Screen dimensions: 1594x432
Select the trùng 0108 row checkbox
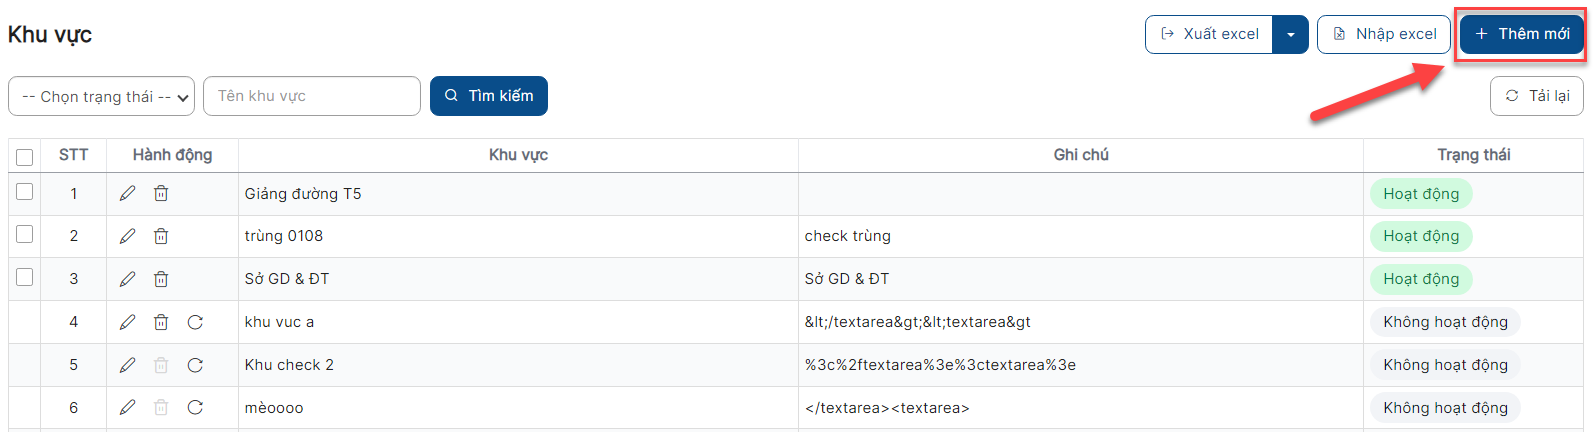[25, 234]
